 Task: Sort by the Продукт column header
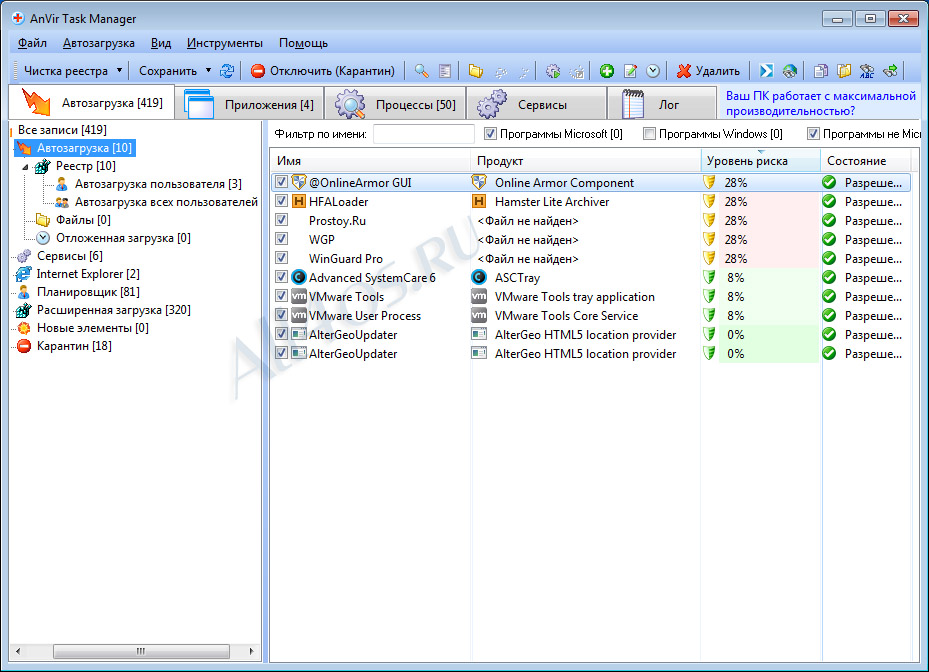click(586, 161)
